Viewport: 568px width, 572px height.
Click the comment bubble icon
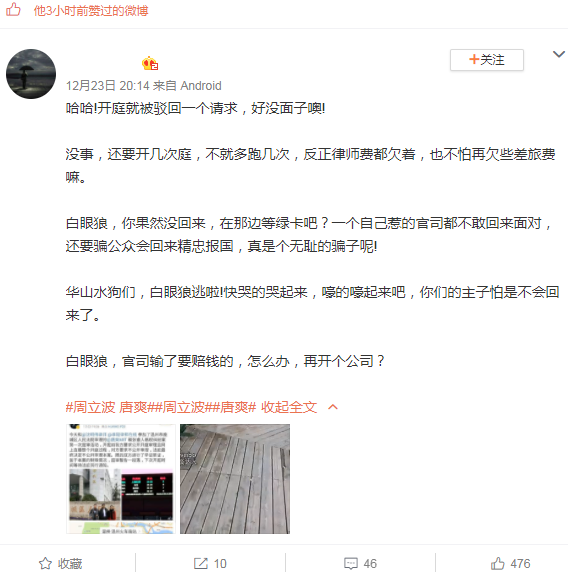(x=351, y=563)
